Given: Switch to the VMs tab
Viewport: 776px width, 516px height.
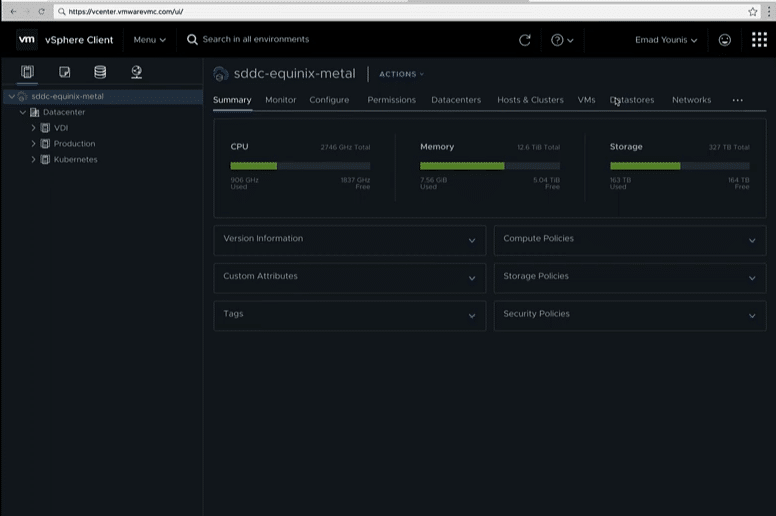Looking at the screenshot, I should (586, 100).
